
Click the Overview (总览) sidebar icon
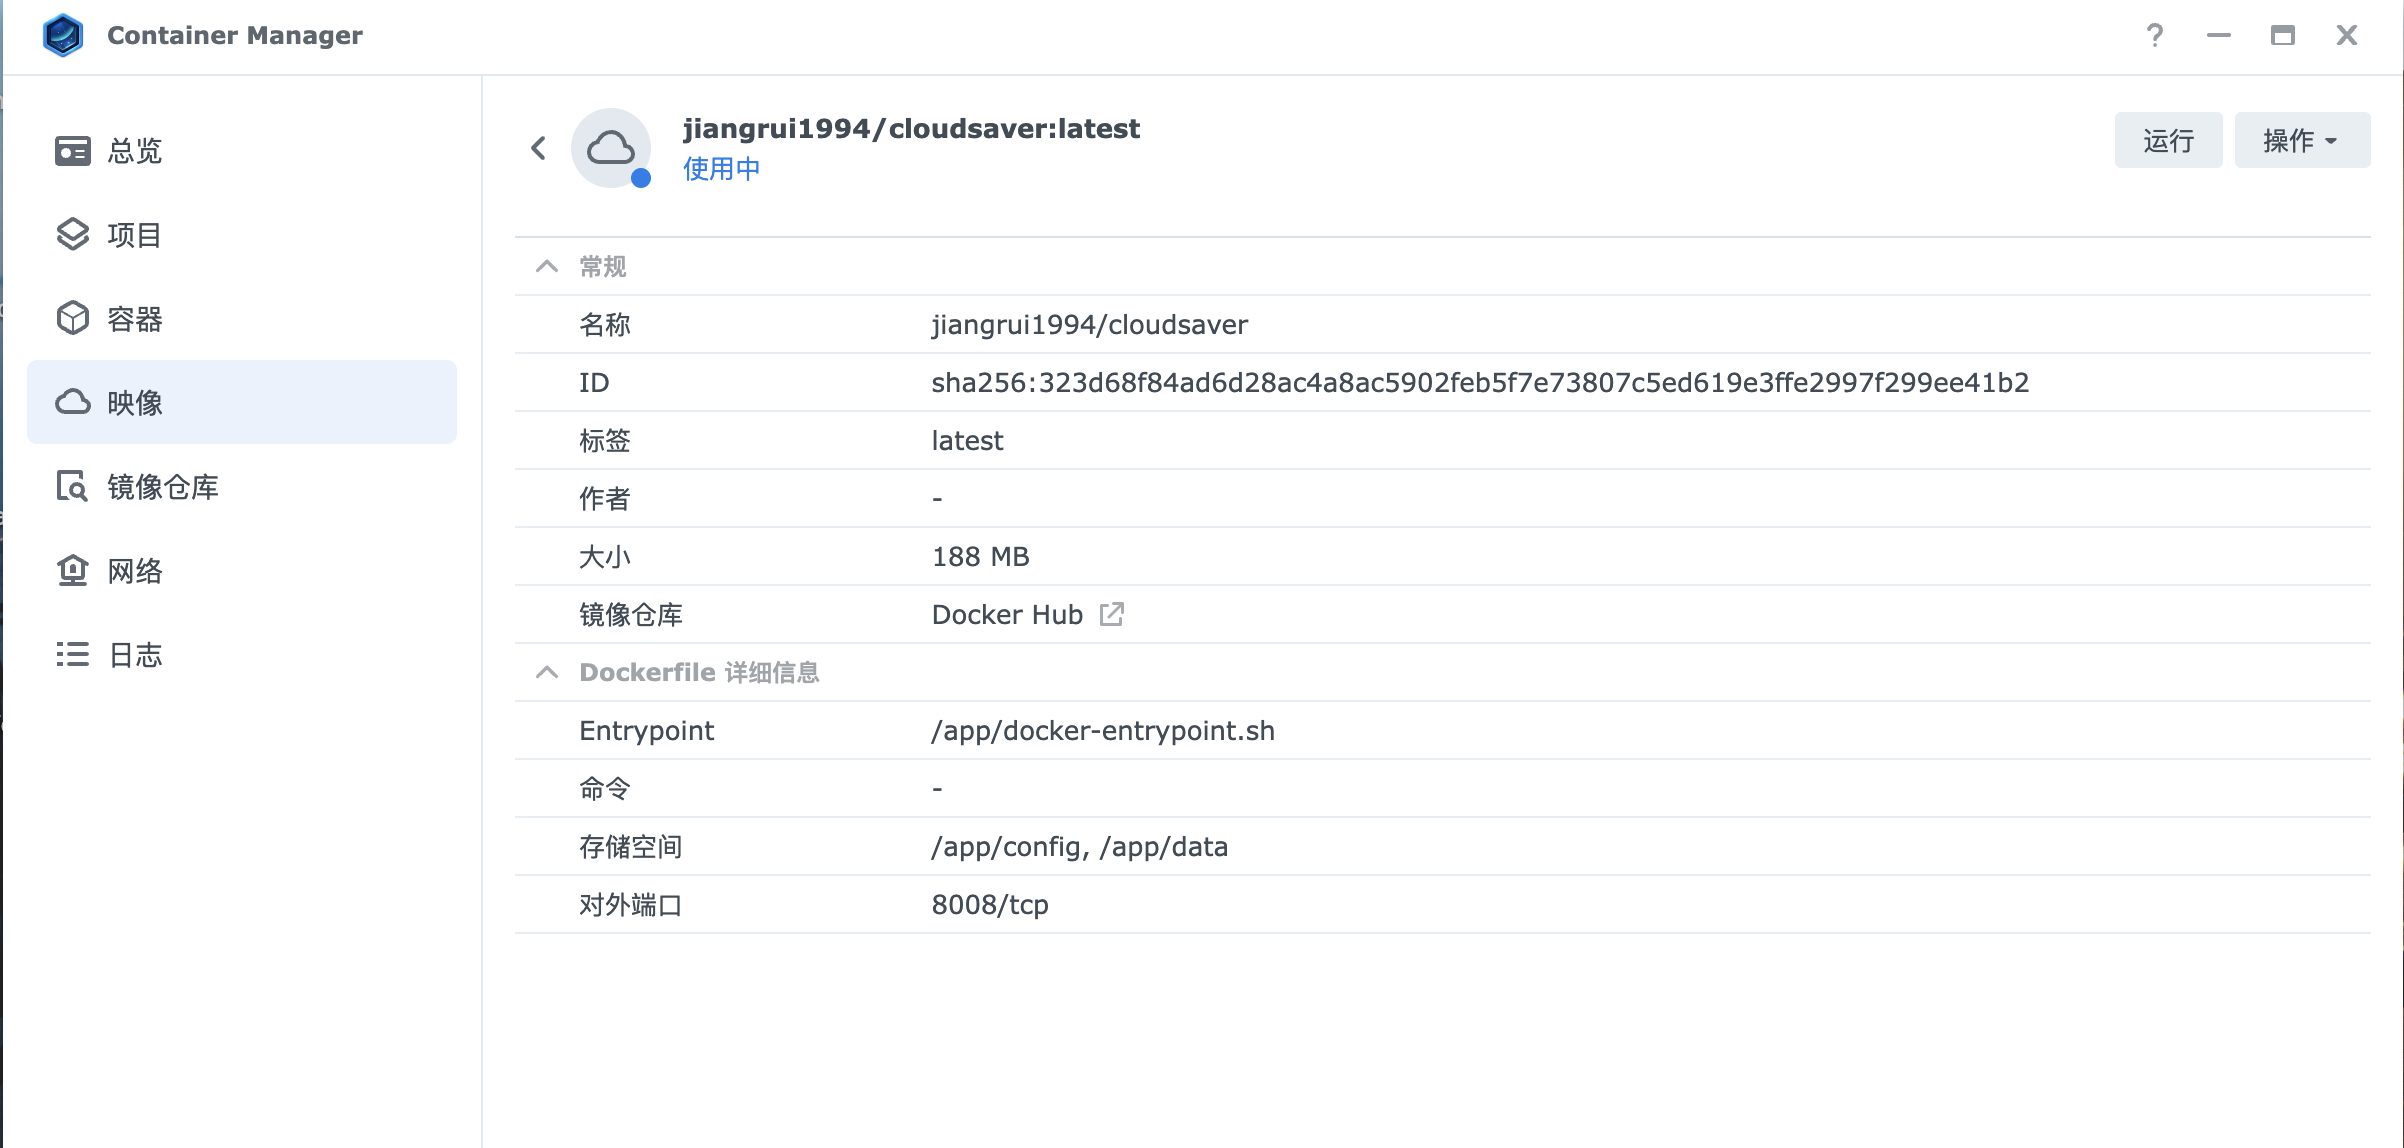pyautogui.click(x=72, y=151)
